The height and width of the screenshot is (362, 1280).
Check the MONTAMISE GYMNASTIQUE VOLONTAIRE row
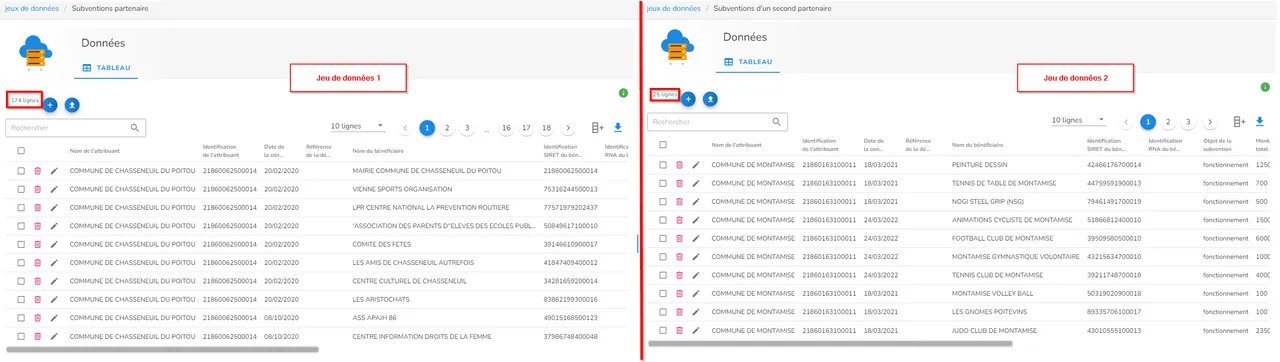point(662,257)
